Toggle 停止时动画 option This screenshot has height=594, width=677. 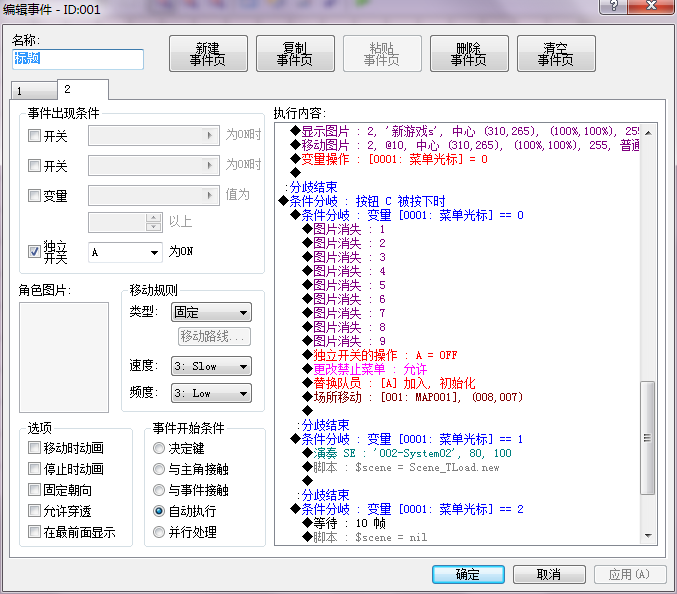pyautogui.click(x=34, y=468)
